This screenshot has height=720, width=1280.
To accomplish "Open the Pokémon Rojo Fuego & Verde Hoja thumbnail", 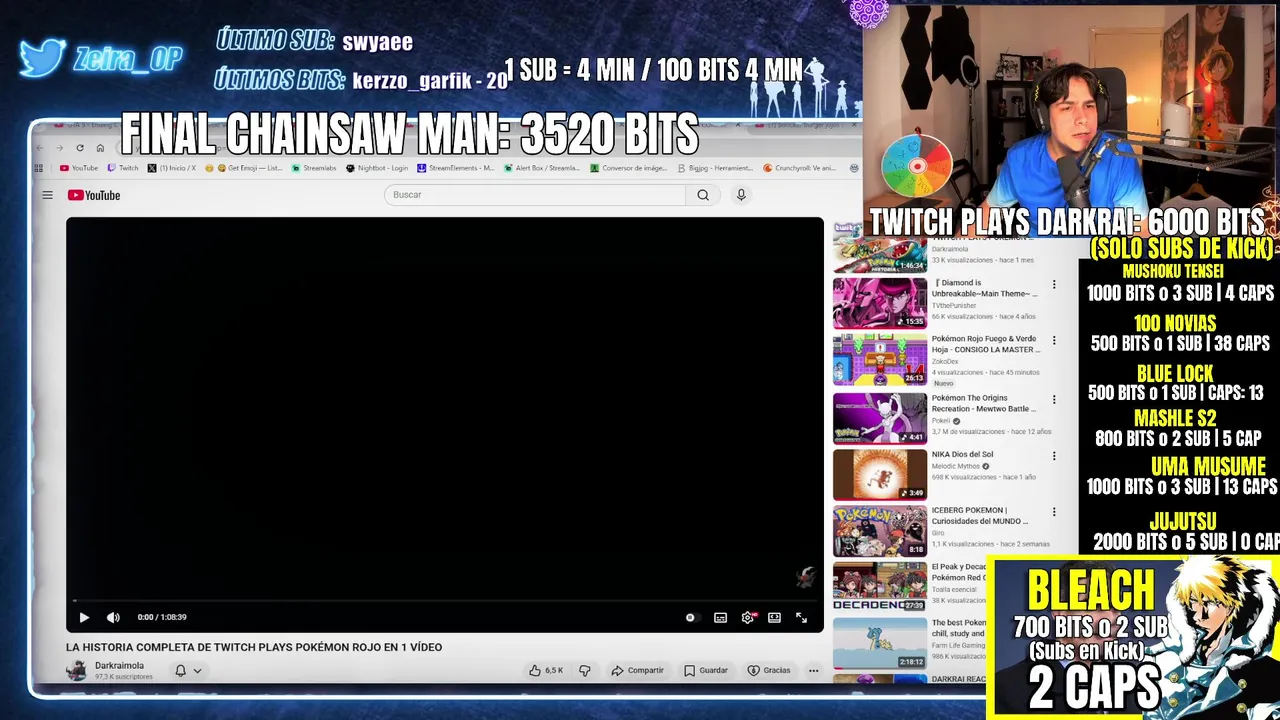I will click(x=880, y=360).
